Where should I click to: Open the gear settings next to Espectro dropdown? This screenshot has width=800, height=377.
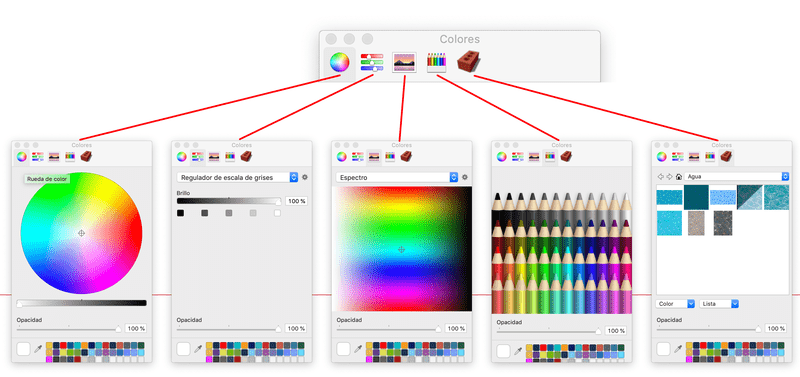465,177
